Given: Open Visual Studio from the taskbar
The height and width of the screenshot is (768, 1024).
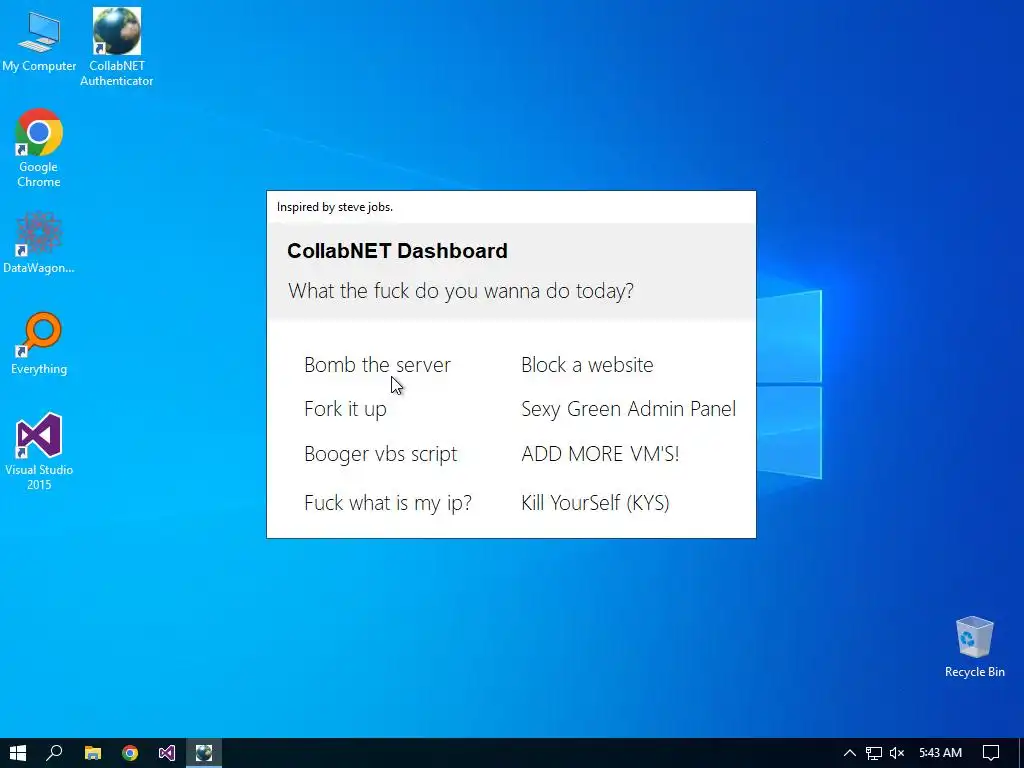Looking at the screenshot, I should point(167,753).
